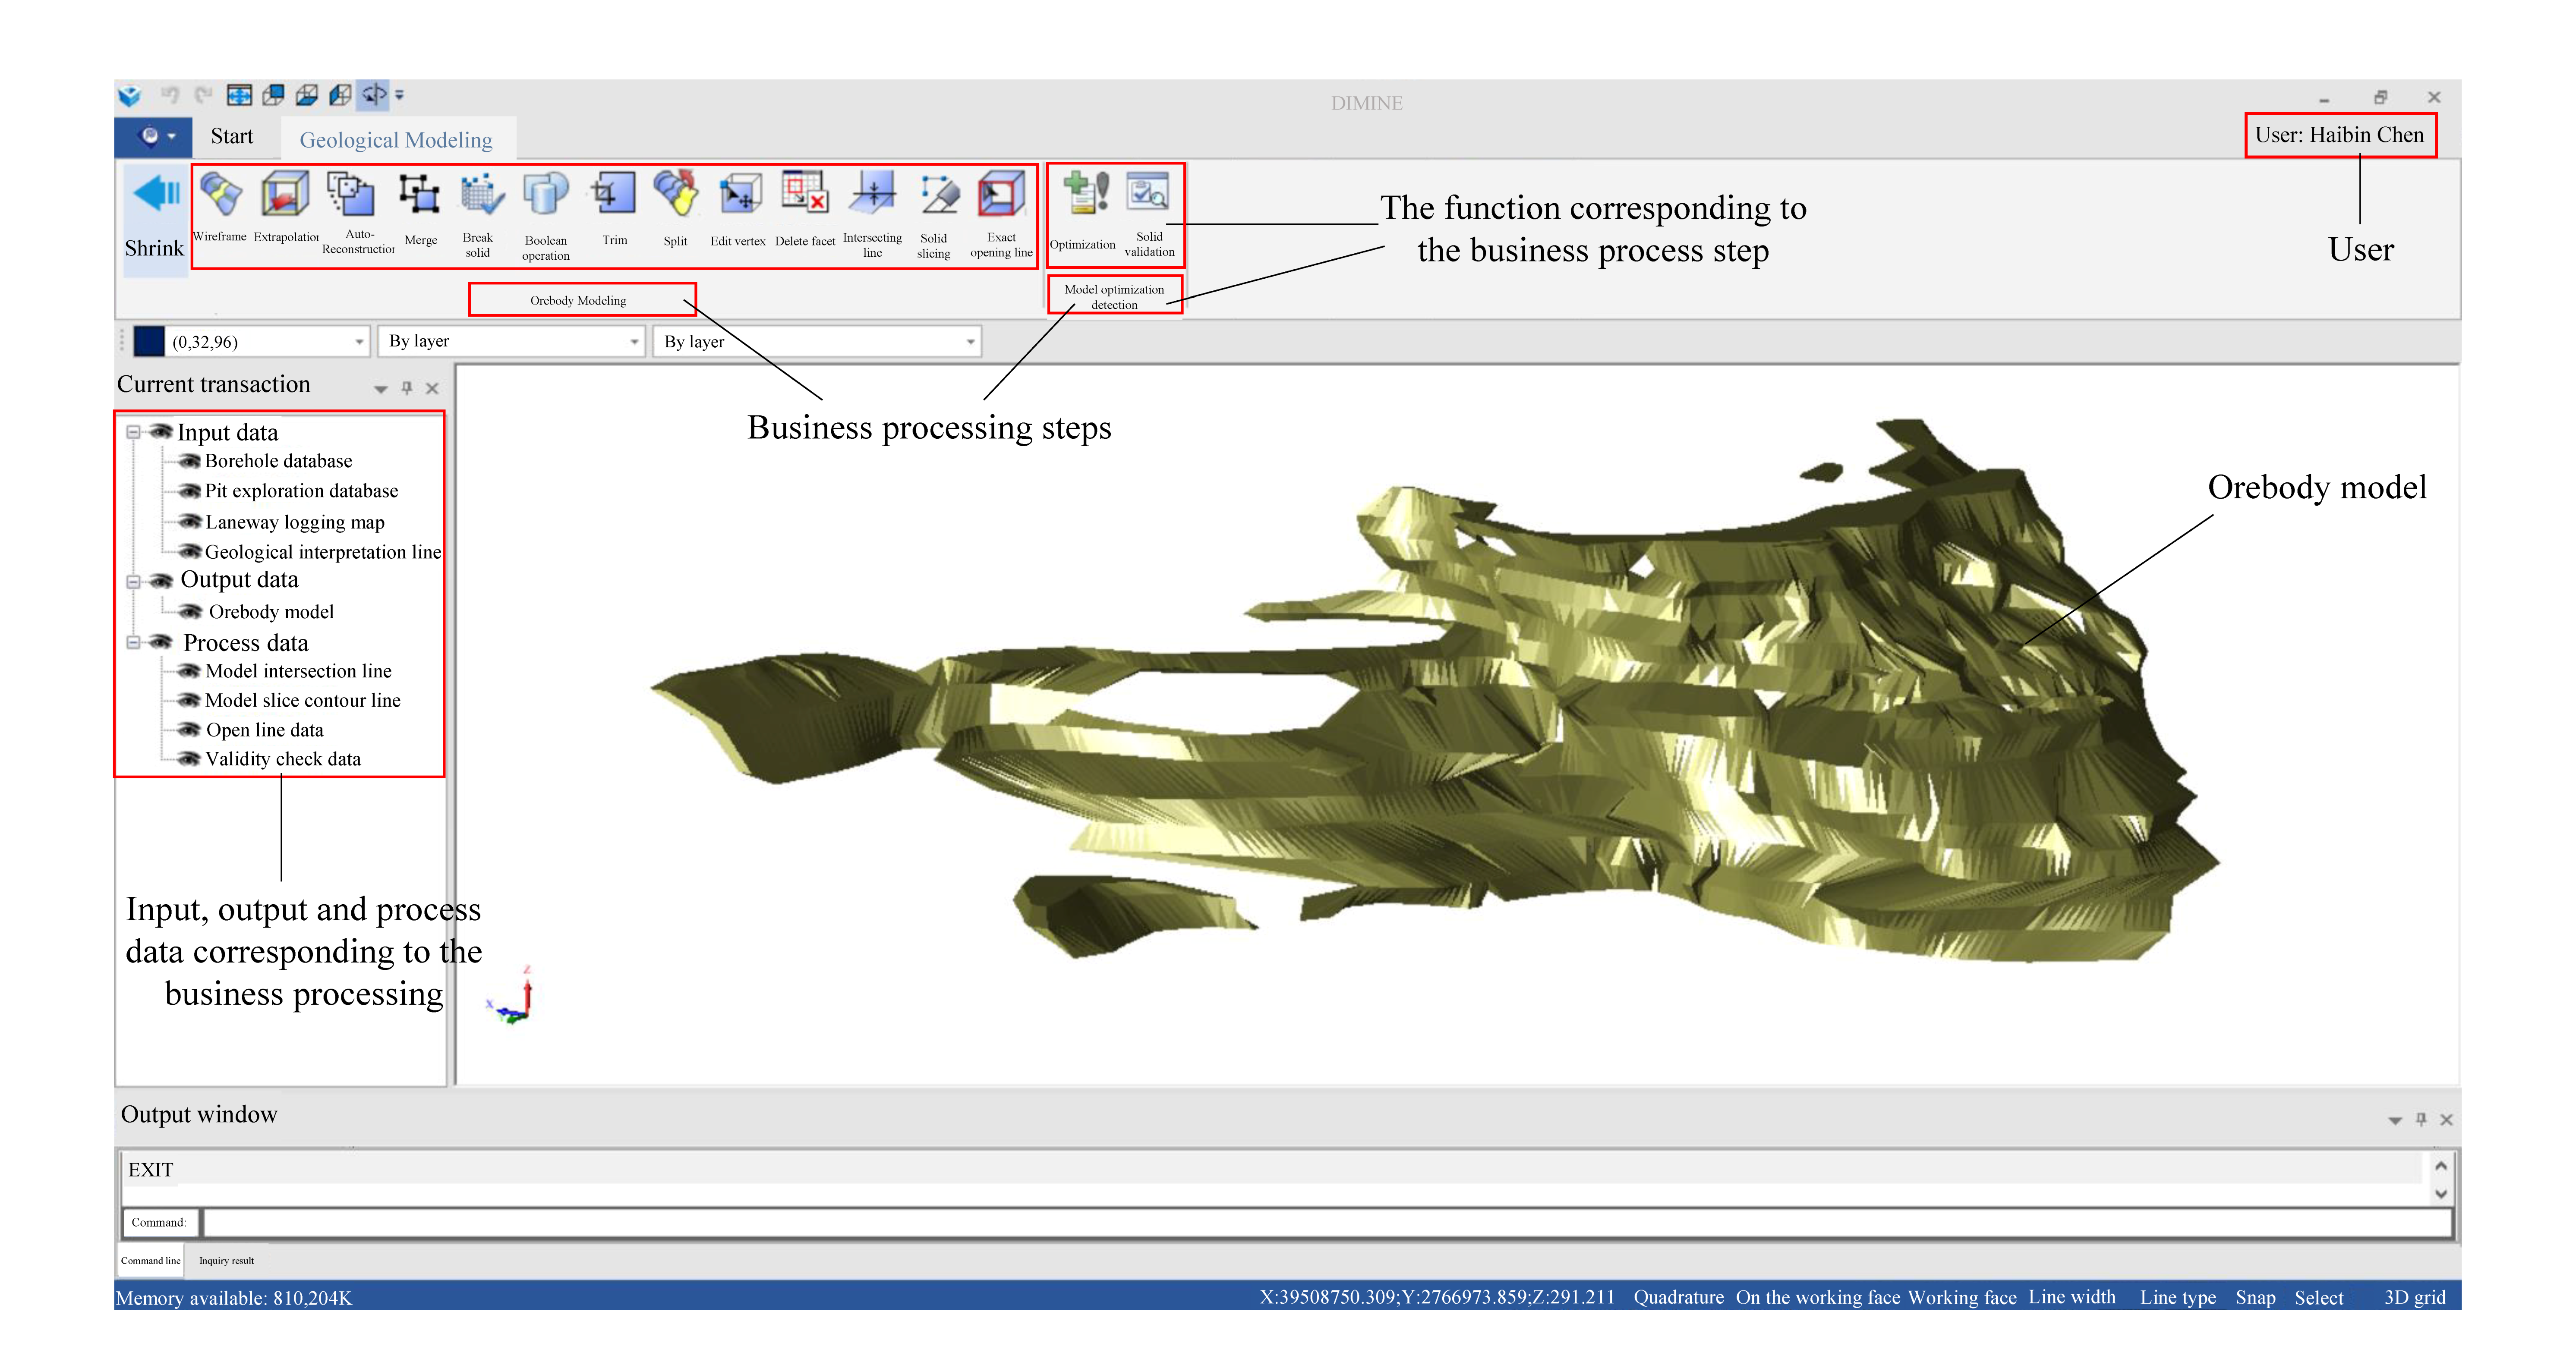Select Exact opening line tool
Viewport: 2576px width, 1359px height.
click(x=1001, y=214)
